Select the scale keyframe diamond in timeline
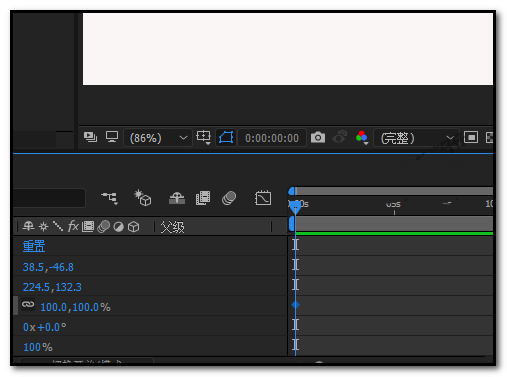507x377 pixels. 295,305
